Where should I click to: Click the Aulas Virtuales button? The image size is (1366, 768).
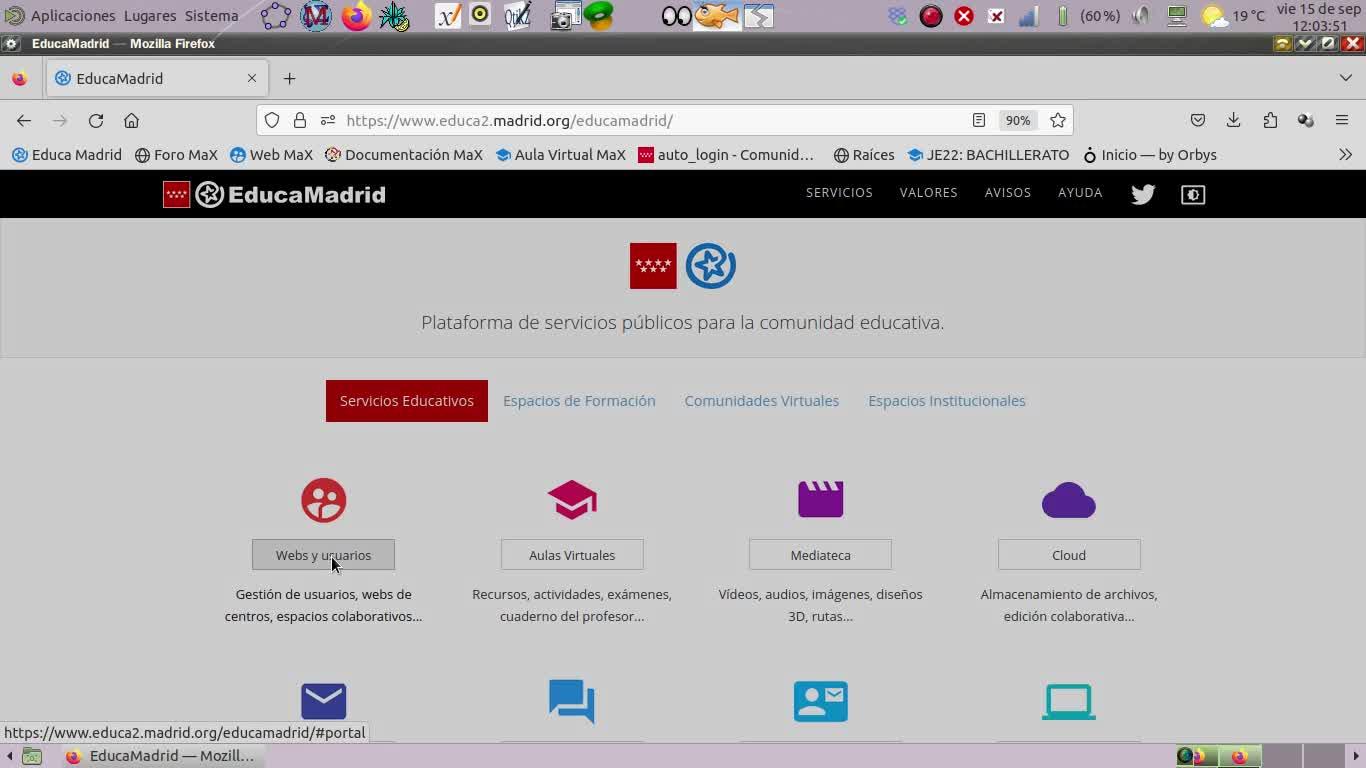pyautogui.click(x=572, y=555)
